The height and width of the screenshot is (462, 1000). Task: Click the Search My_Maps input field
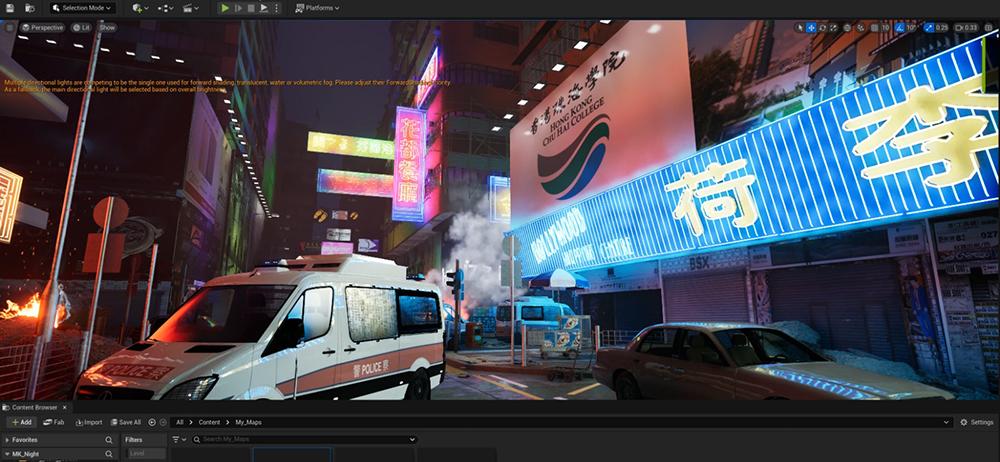(x=304, y=440)
